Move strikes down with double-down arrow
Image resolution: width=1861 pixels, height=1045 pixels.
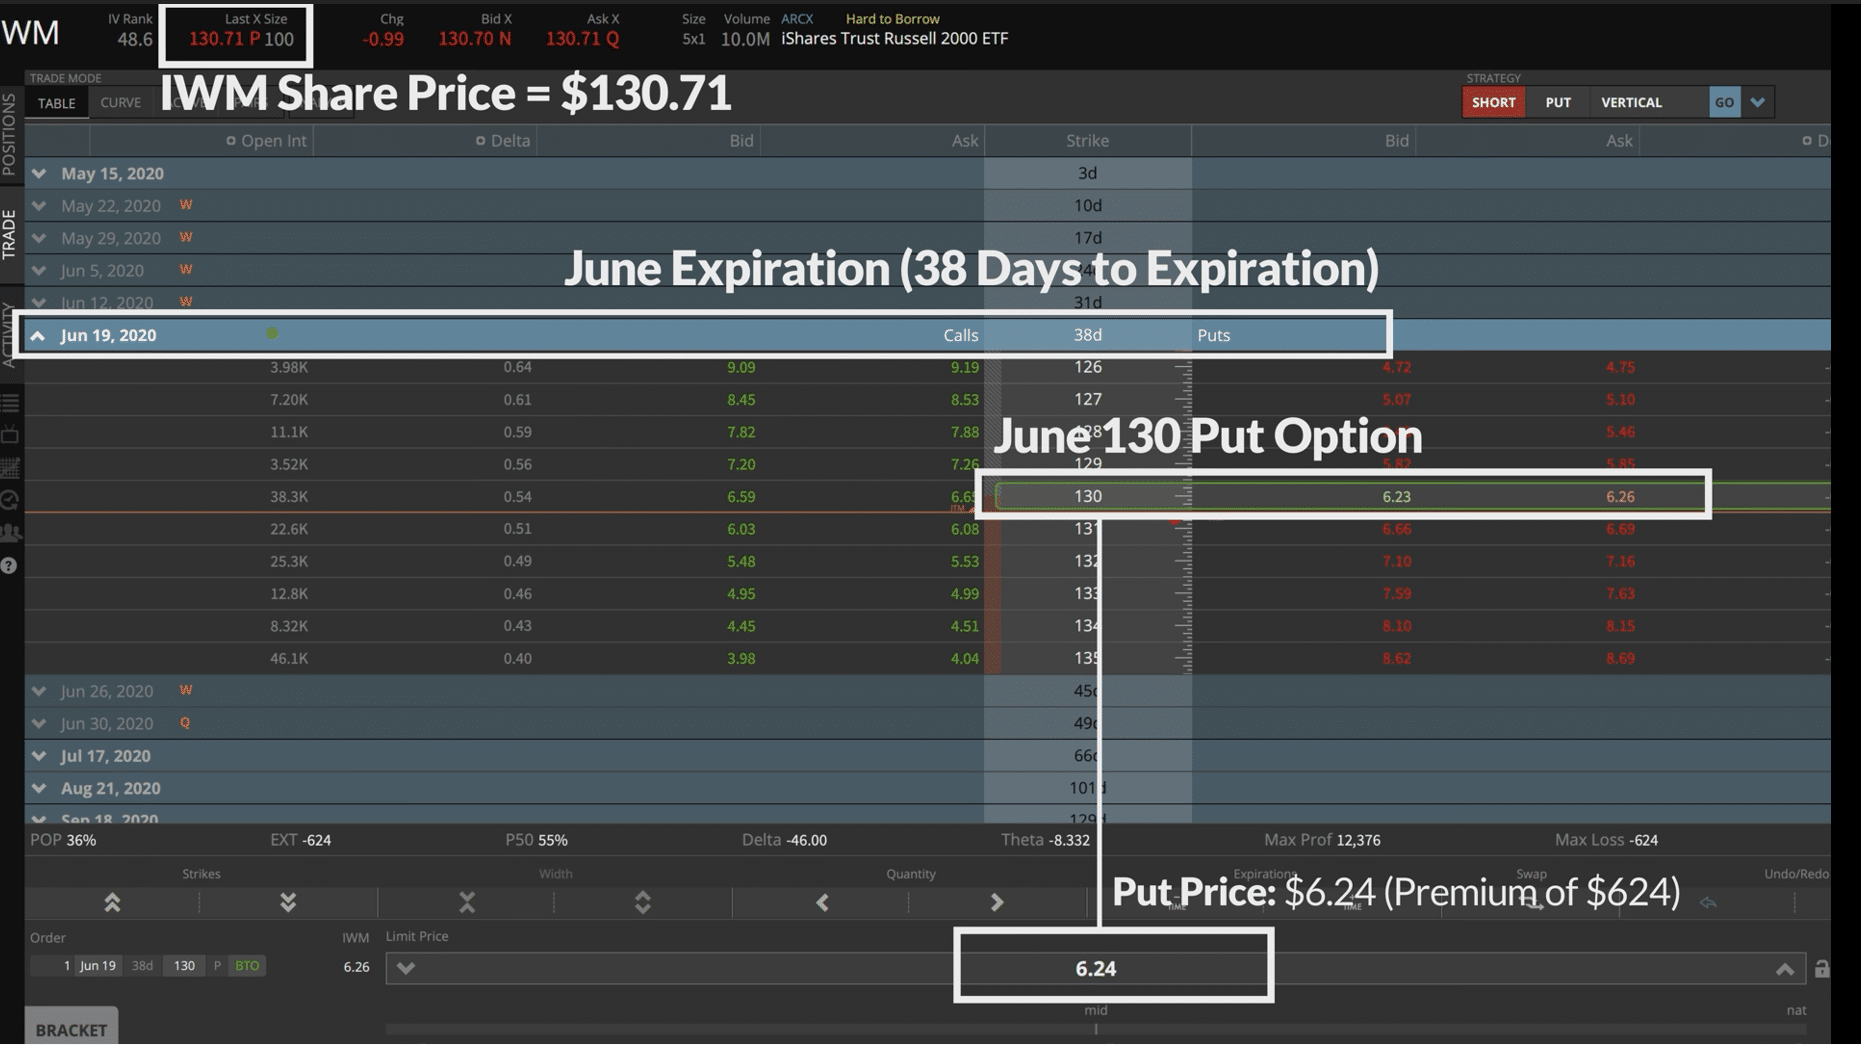[288, 903]
